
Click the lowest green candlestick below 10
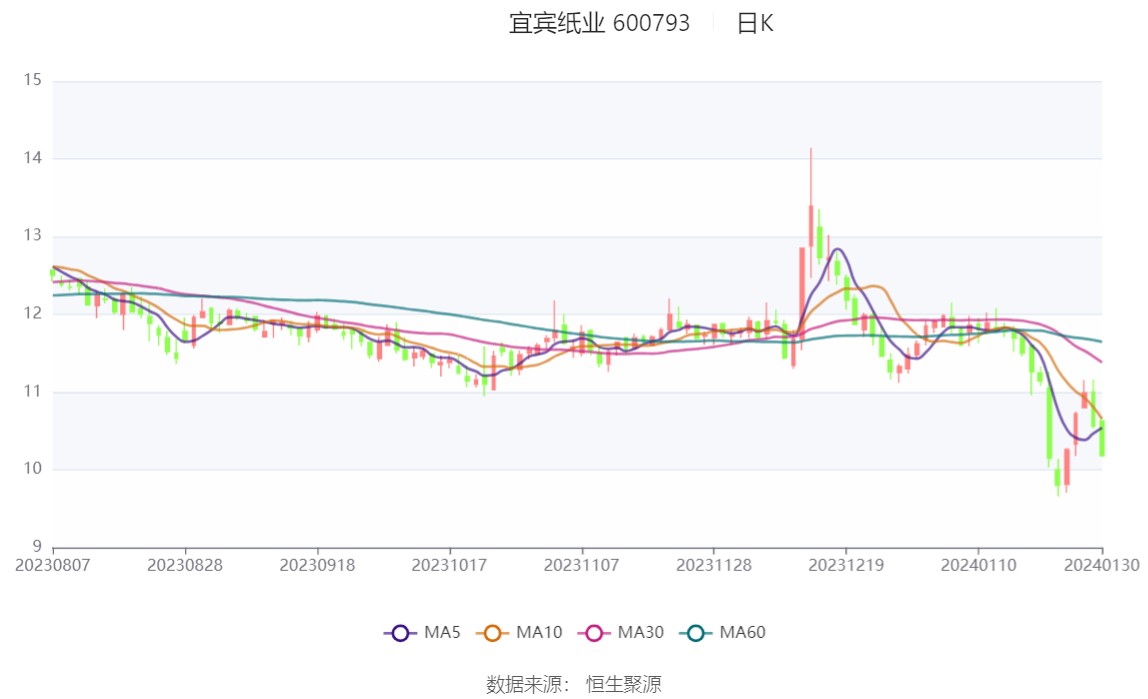pyautogui.click(x=1057, y=478)
